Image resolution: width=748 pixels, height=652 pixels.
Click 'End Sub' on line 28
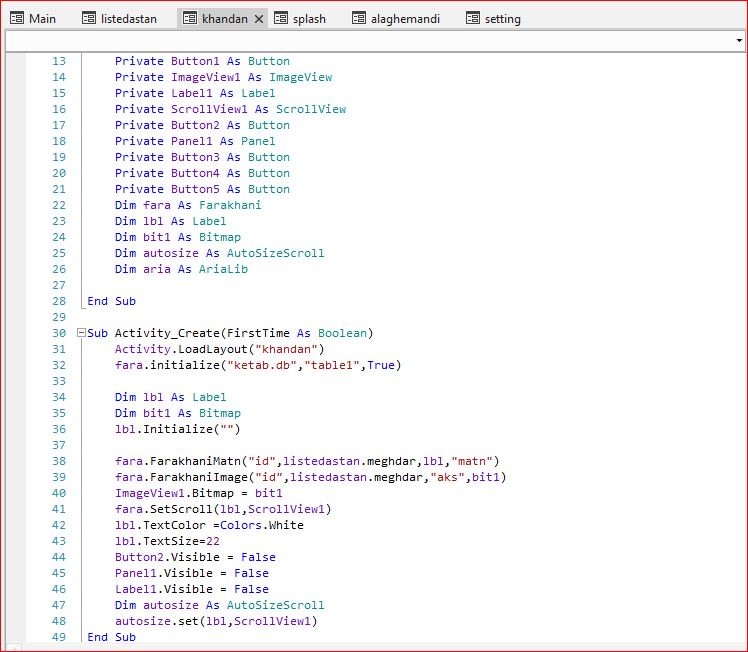[x=111, y=301]
